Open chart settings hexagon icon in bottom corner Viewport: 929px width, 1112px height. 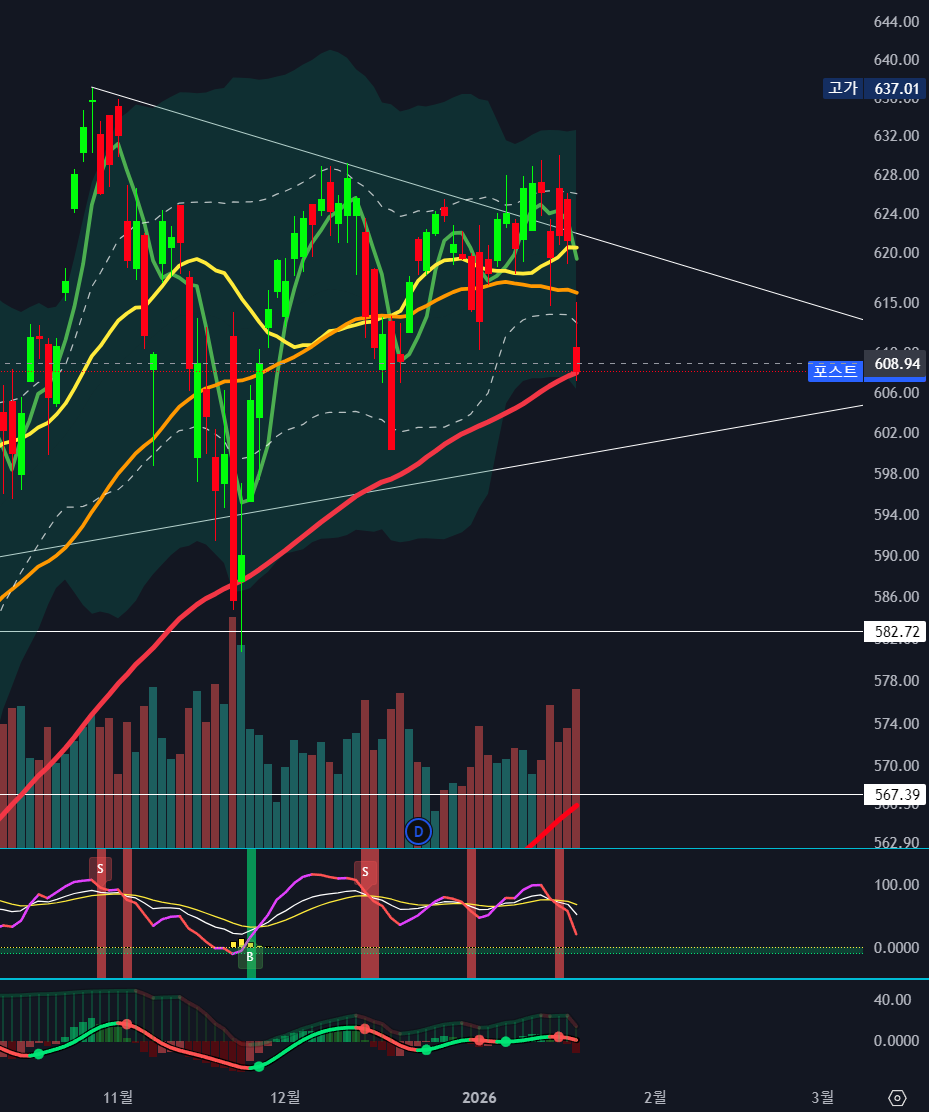tap(897, 1097)
